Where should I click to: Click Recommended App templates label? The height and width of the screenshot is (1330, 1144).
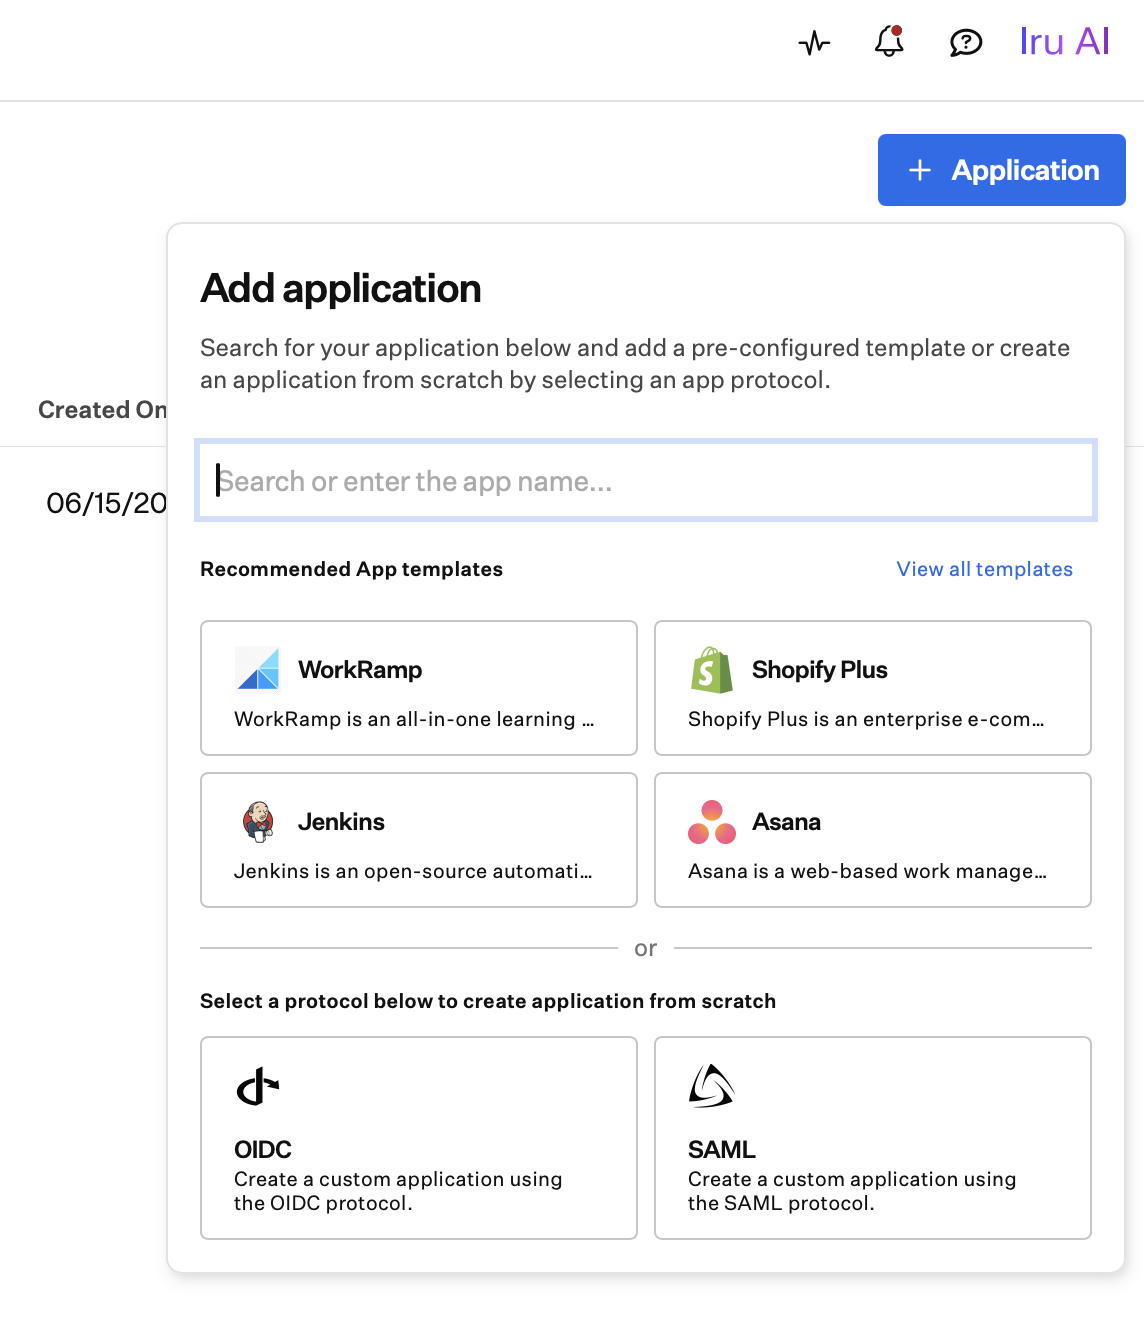coord(351,569)
